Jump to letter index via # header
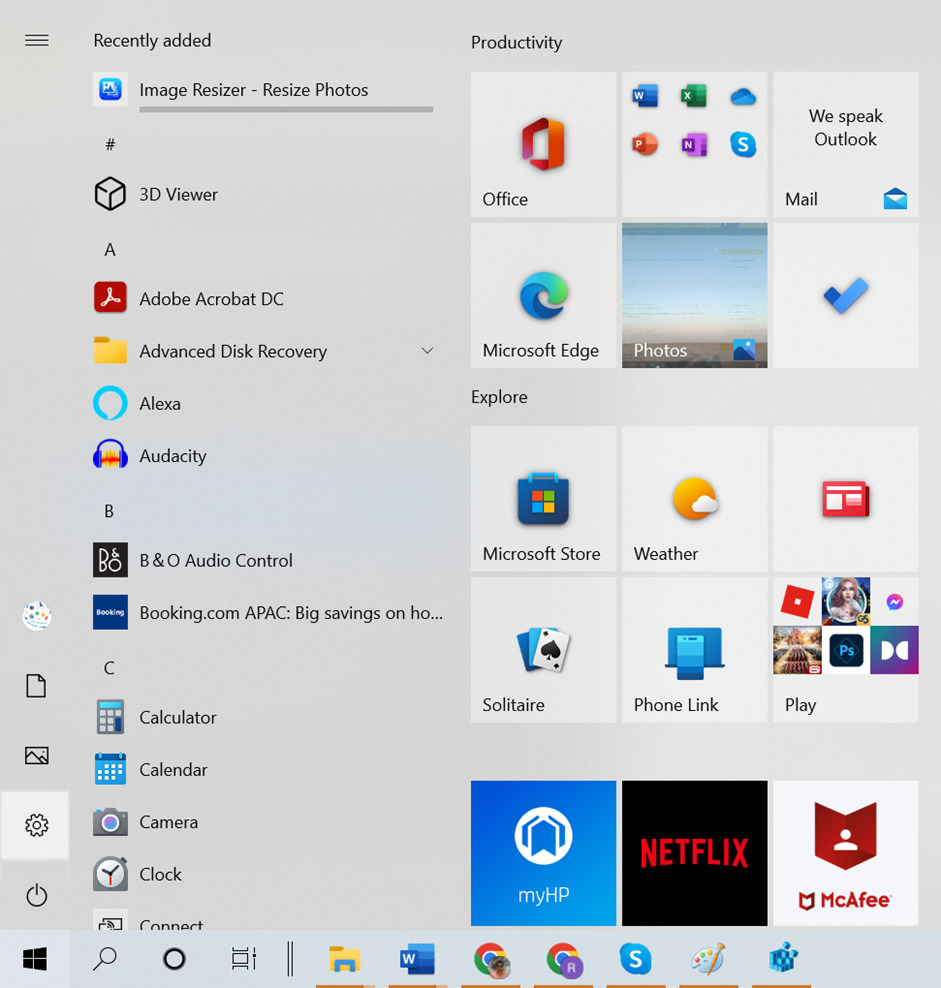Image resolution: width=941 pixels, height=988 pixels. [110, 145]
